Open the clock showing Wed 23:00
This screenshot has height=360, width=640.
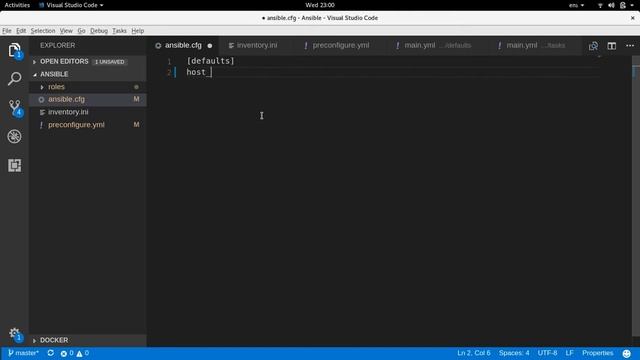320,5
